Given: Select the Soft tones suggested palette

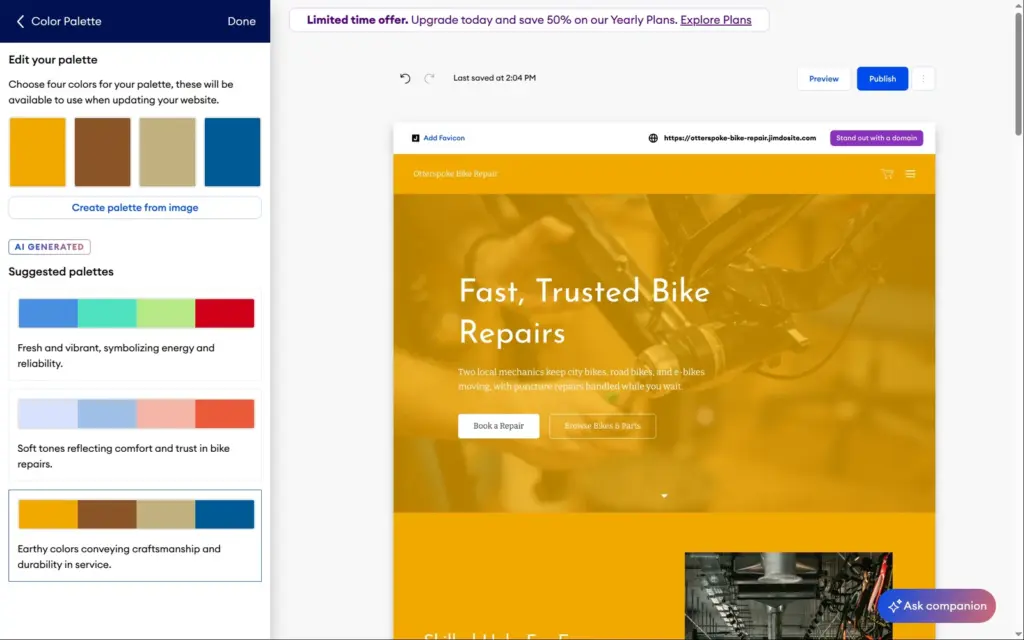Looking at the screenshot, I should [135, 435].
